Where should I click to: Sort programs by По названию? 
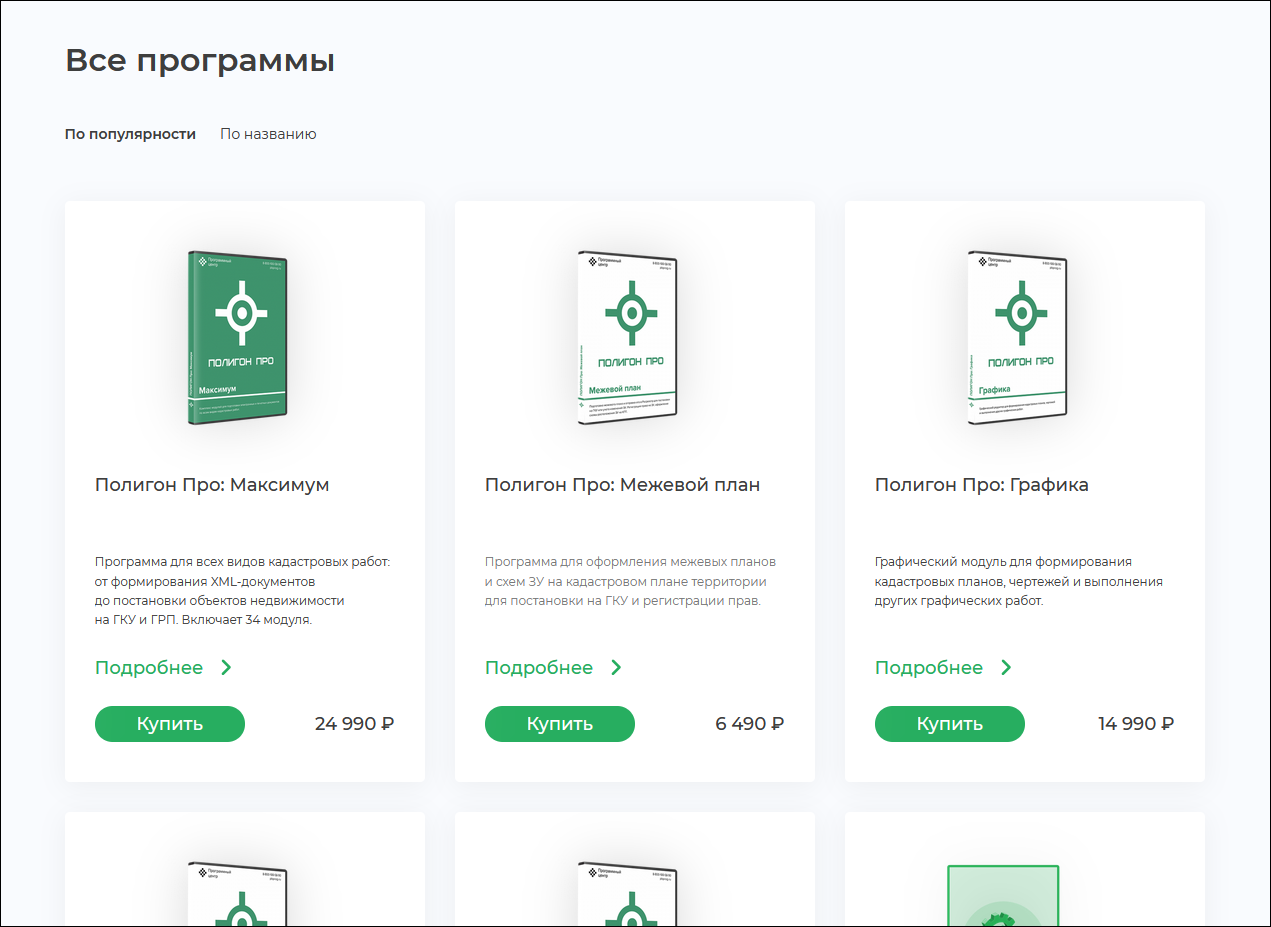pyautogui.click(x=268, y=134)
